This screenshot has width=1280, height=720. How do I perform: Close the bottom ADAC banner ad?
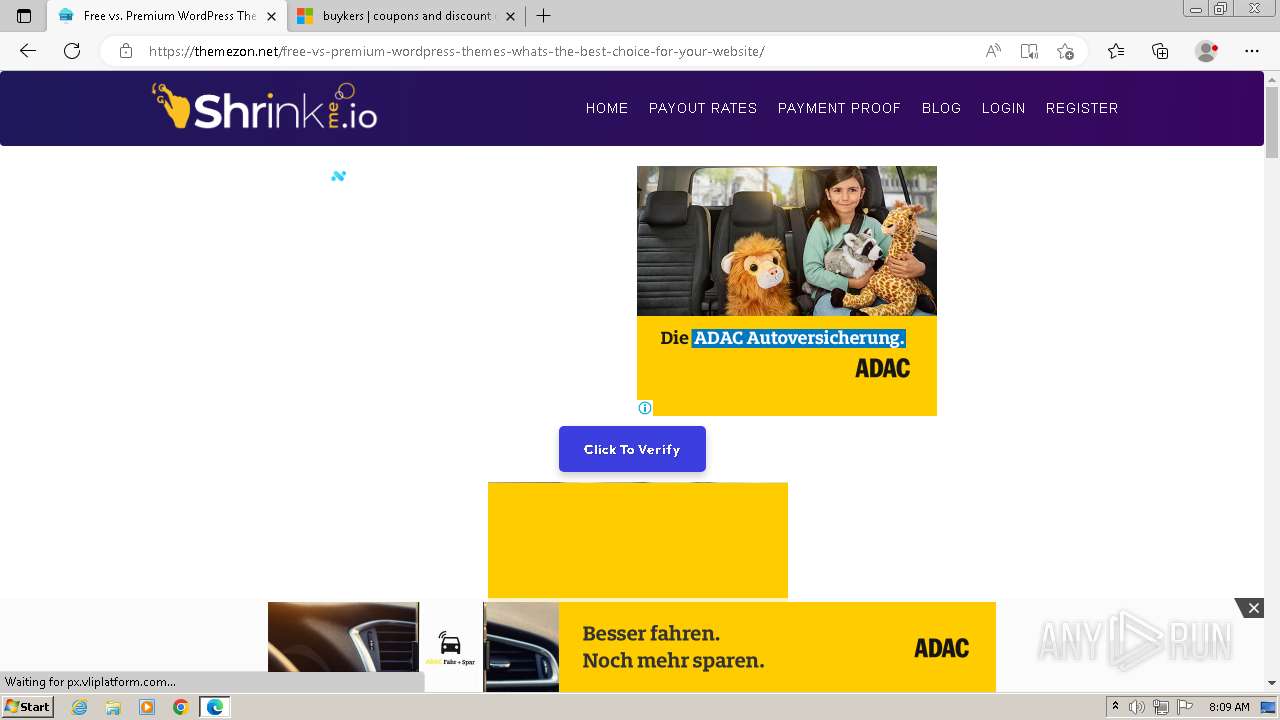click(1252, 608)
